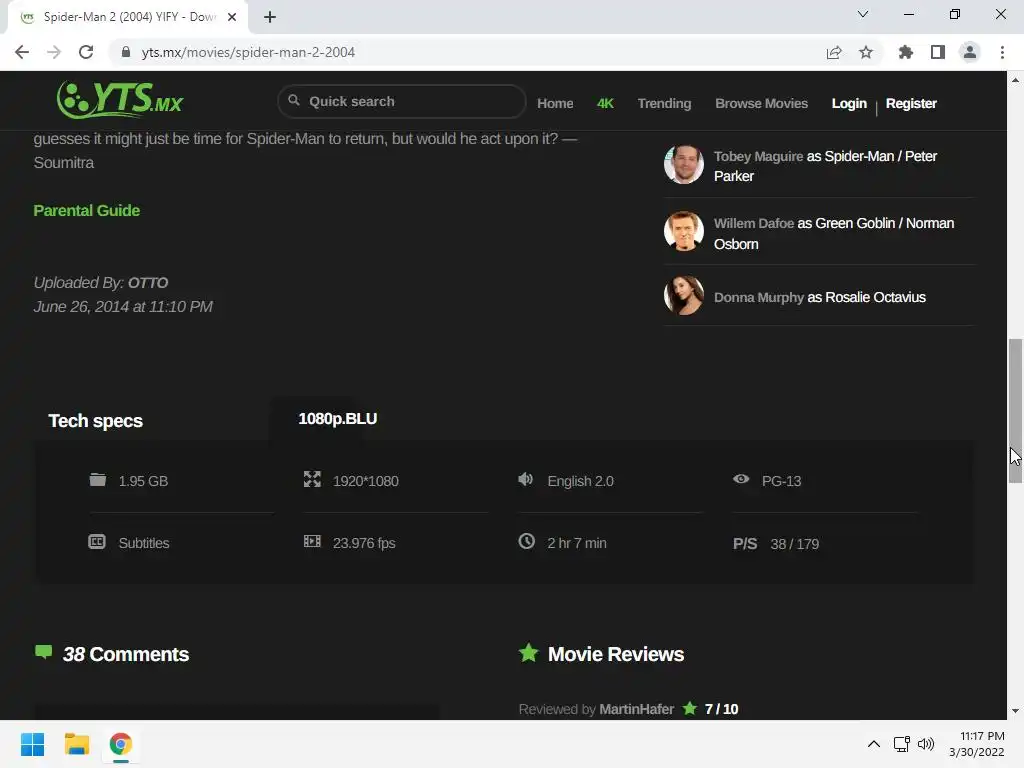Select the Spider-Man 2 (2004) YIFY tab
This screenshot has height=768, width=1024.
(x=128, y=17)
